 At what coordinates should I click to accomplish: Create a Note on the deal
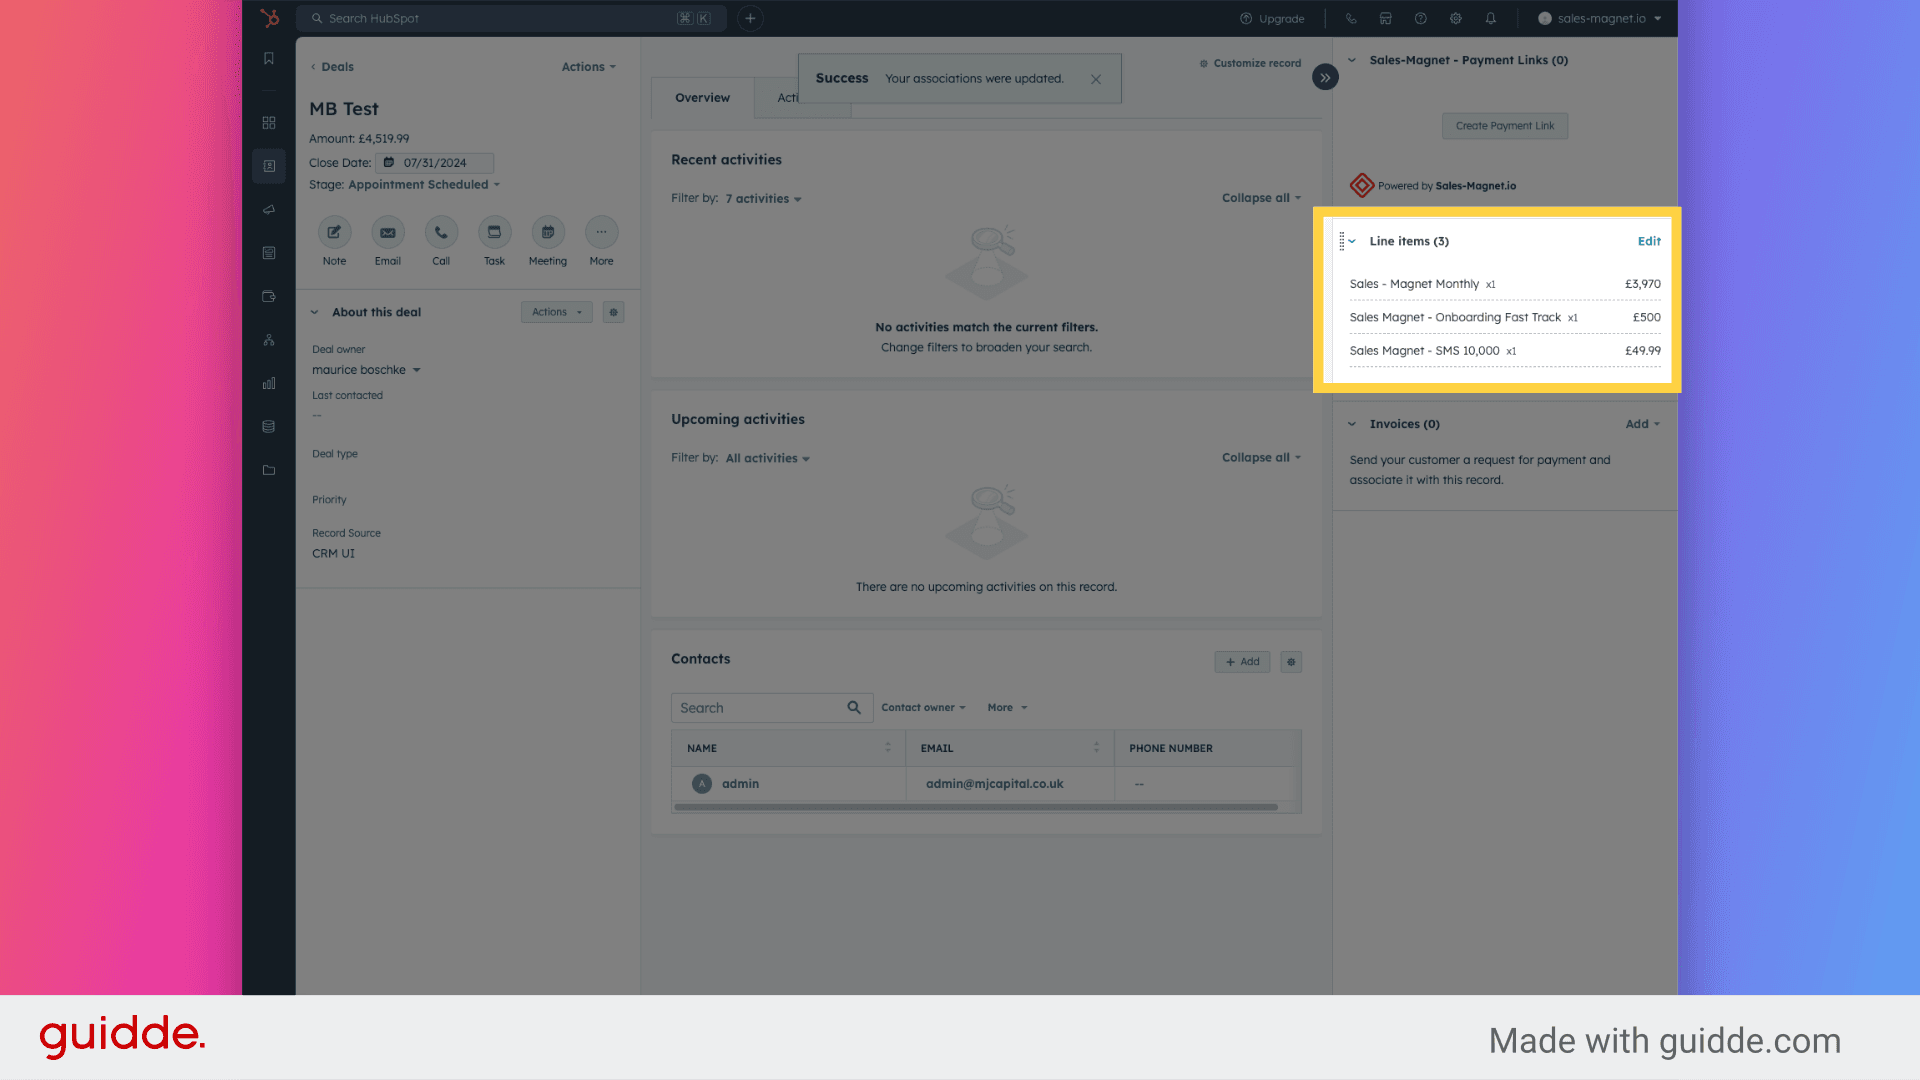click(334, 232)
